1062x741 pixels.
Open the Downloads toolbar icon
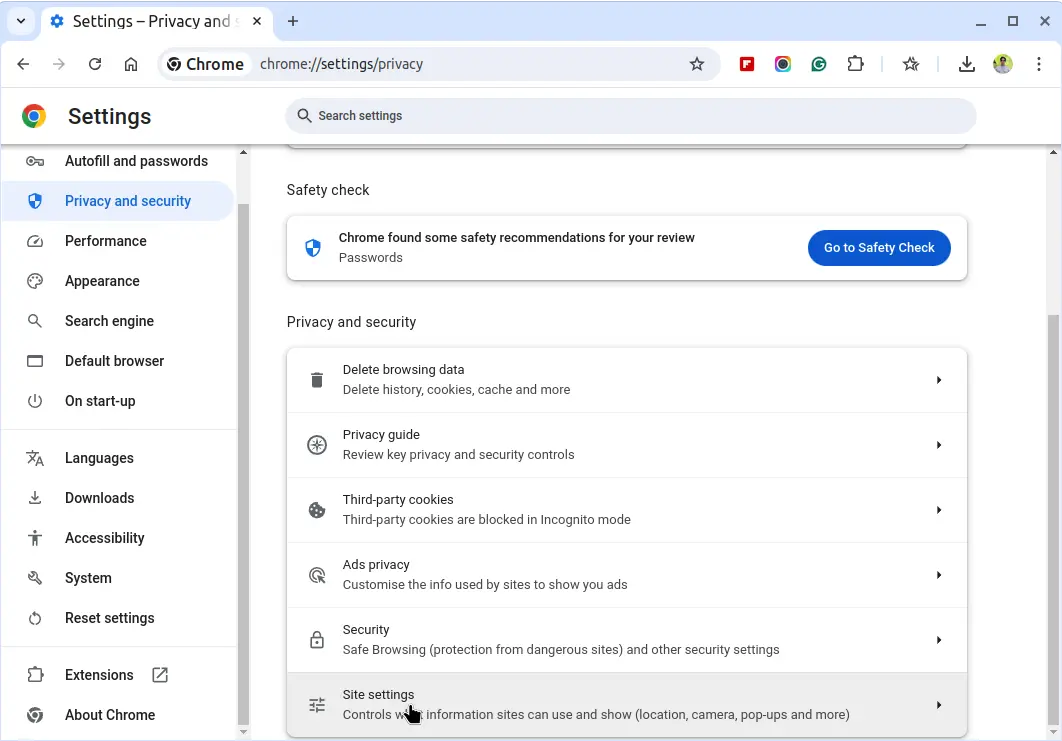[967, 64]
